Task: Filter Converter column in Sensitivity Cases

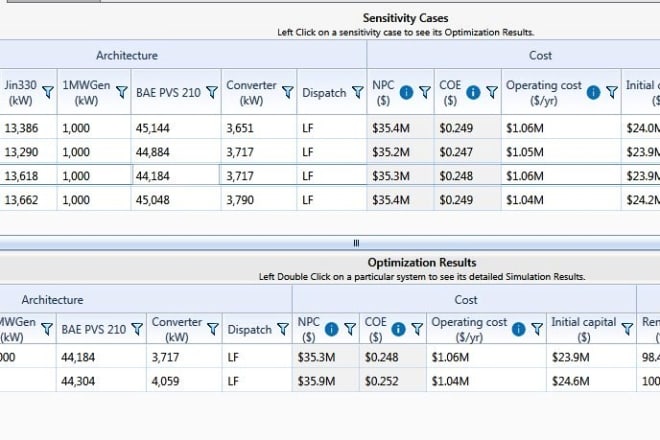Action: pos(287,92)
